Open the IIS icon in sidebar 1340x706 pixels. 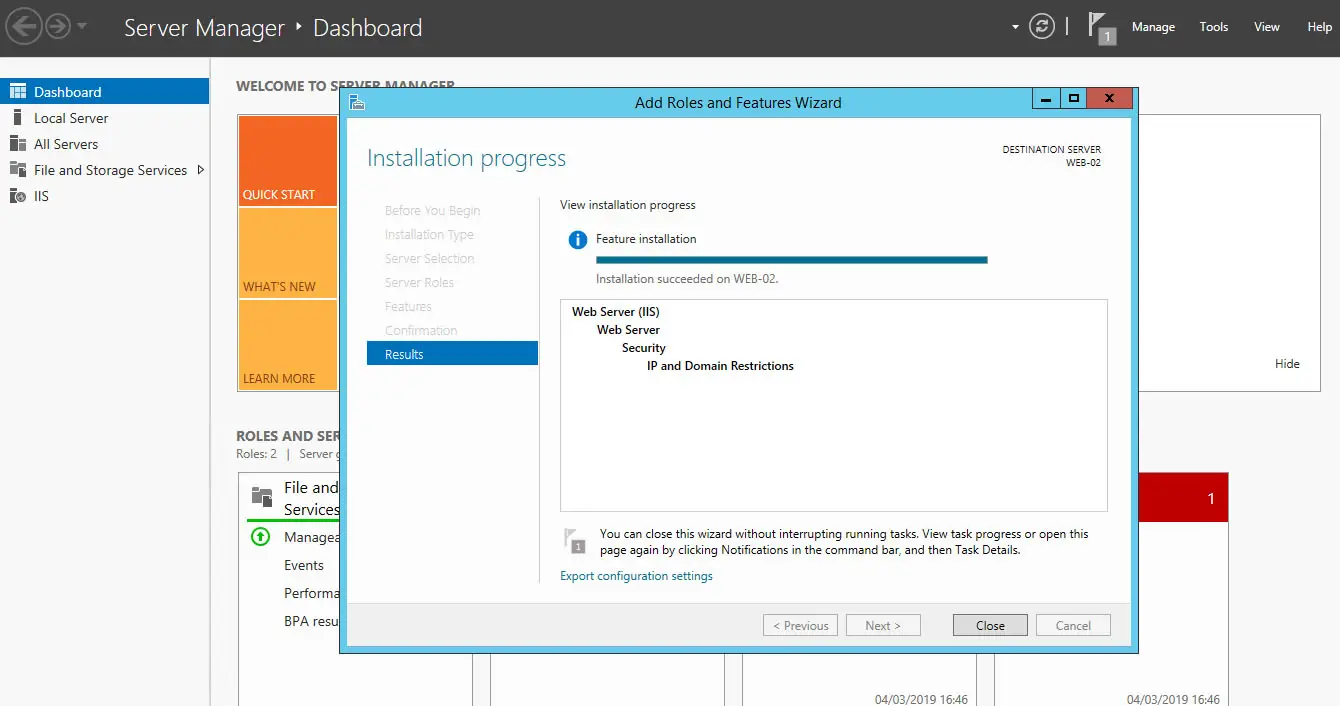(17, 196)
